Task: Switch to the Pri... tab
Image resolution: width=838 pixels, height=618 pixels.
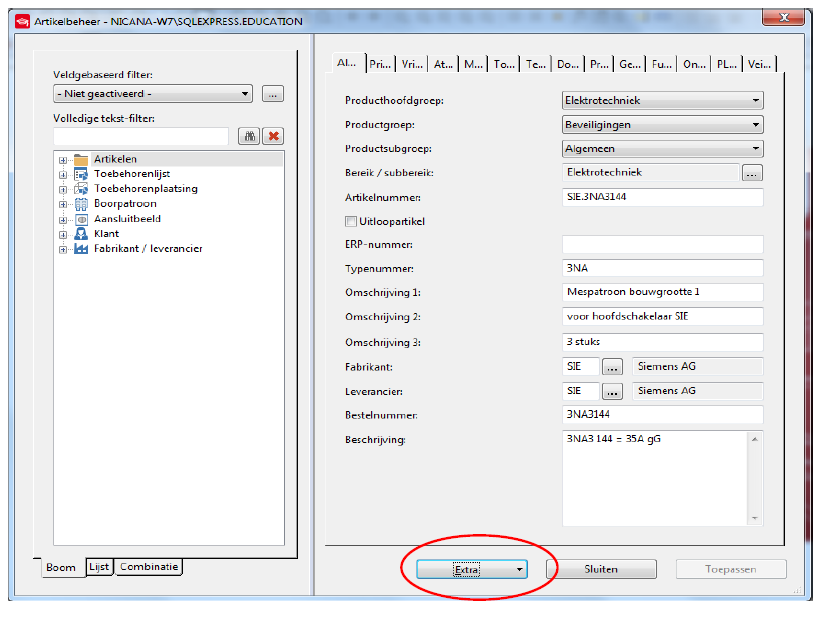Action: 381,64
